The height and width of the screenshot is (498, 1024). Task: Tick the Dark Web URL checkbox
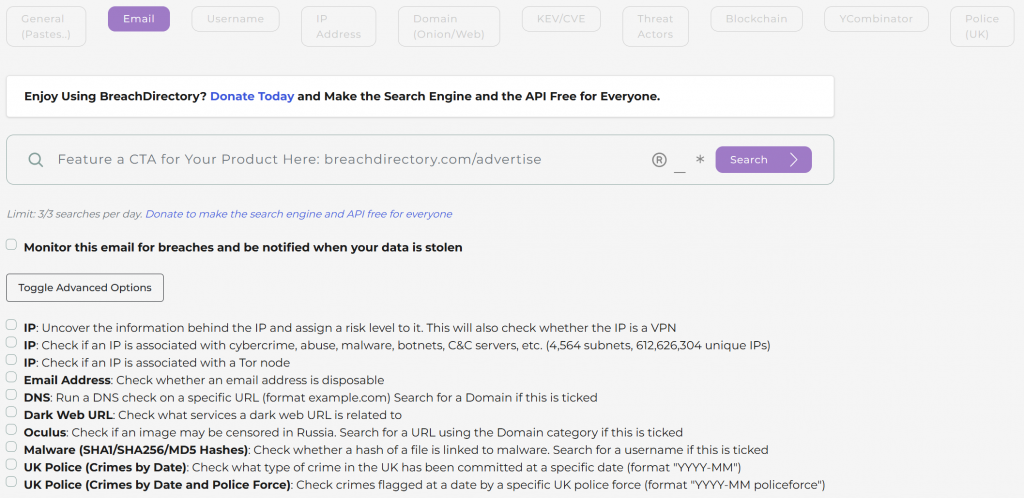pyautogui.click(x=11, y=412)
